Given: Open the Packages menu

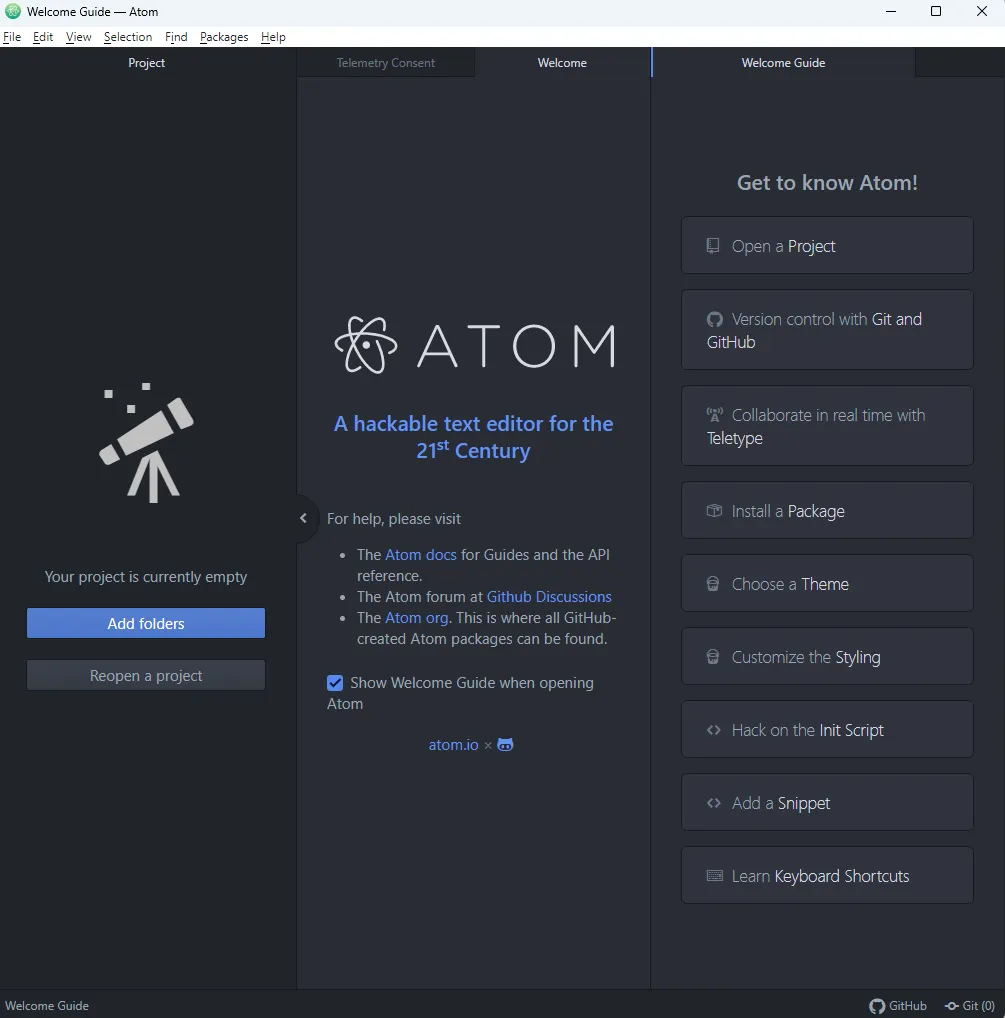Looking at the screenshot, I should tap(223, 37).
